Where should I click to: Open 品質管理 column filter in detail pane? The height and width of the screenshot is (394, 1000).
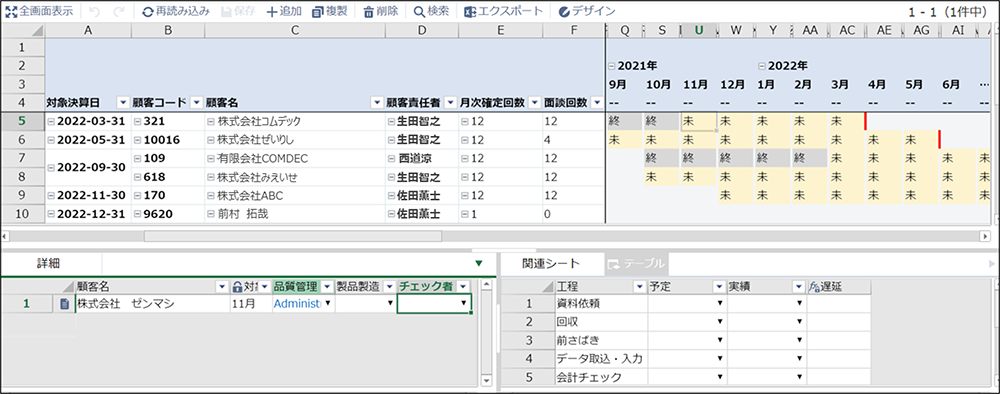click(327, 286)
